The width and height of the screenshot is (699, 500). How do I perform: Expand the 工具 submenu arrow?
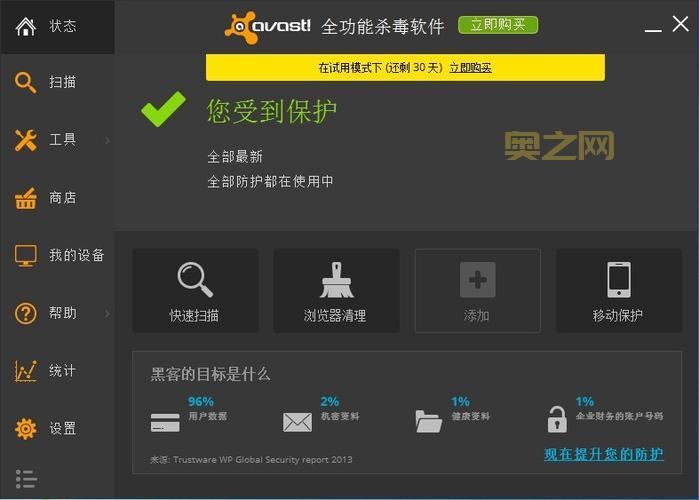107,141
